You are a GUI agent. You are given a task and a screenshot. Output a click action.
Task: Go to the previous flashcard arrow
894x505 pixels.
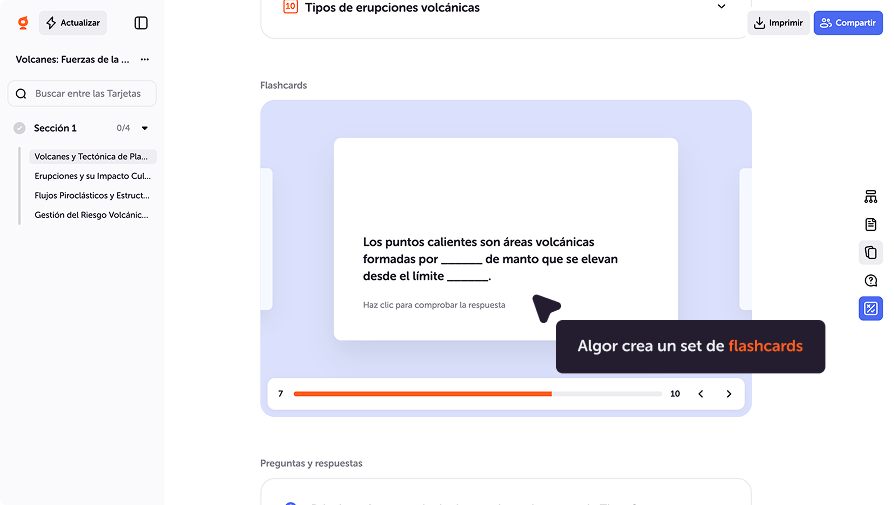(701, 394)
